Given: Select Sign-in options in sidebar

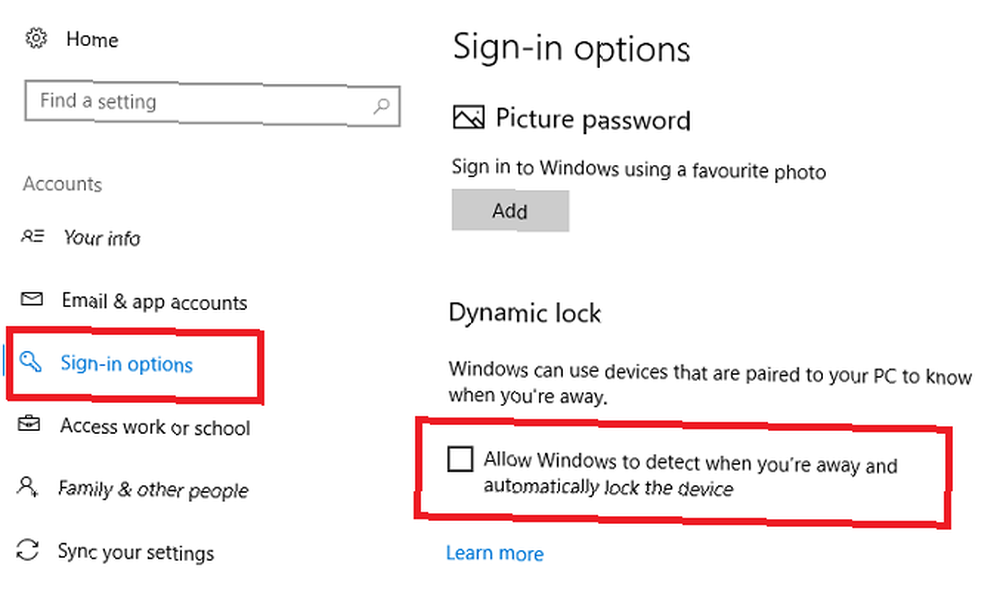Looking at the screenshot, I should click(126, 363).
